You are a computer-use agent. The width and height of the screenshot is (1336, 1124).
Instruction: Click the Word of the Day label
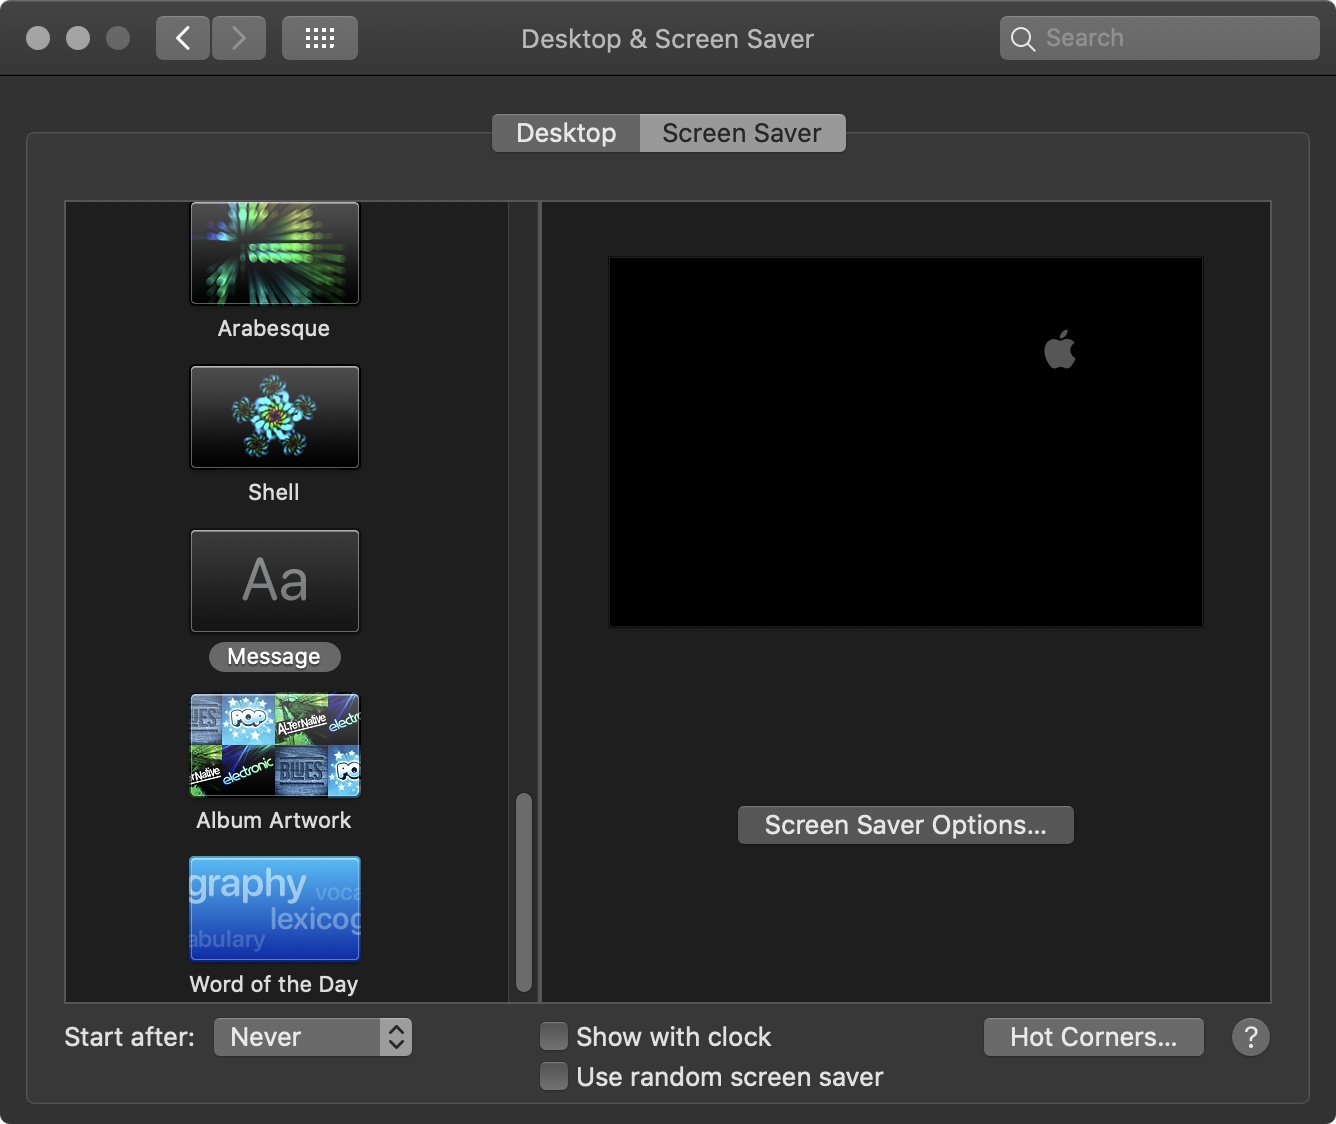click(x=274, y=984)
